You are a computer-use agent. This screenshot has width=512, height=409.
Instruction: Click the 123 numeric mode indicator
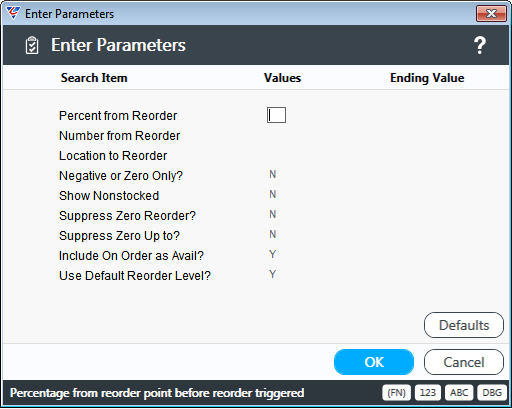pyautogui.click(x=428, y=393)
